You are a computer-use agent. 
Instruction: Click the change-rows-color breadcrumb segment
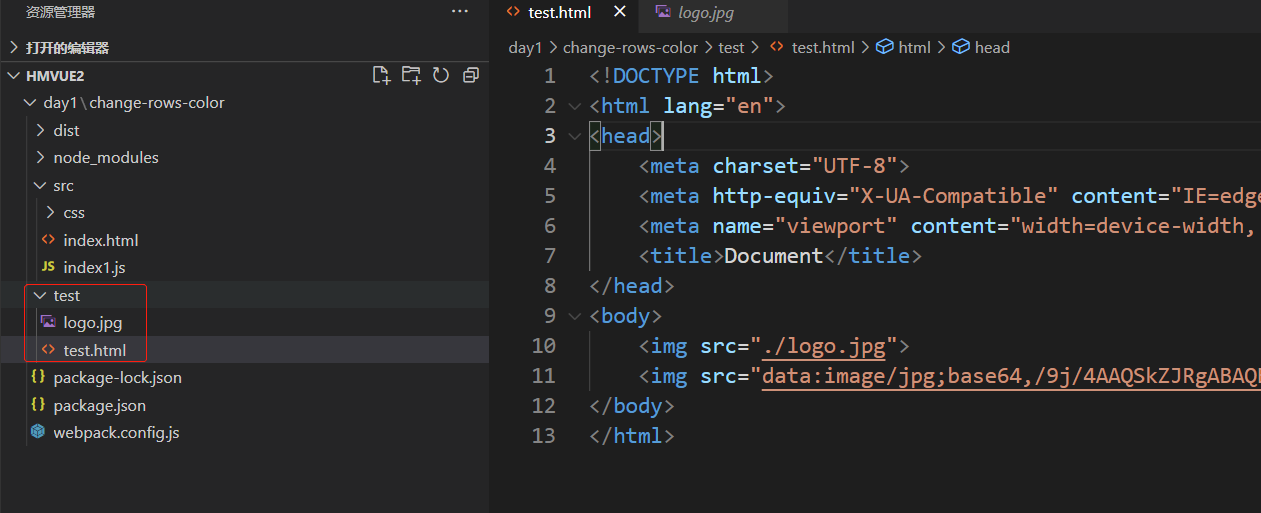pyautogui.click(x=631, y=47)
